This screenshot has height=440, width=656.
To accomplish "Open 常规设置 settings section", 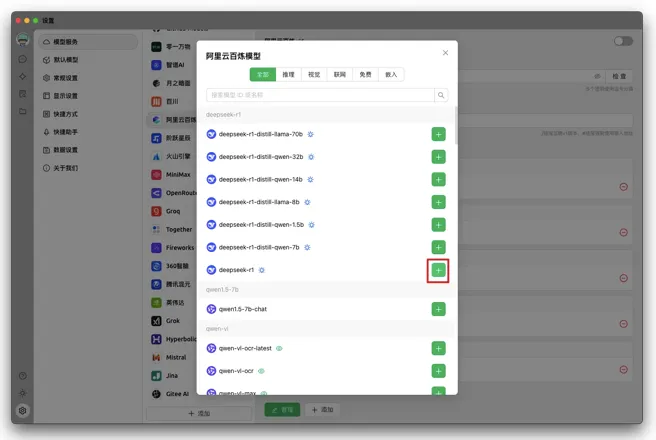I will pos(88,78).
